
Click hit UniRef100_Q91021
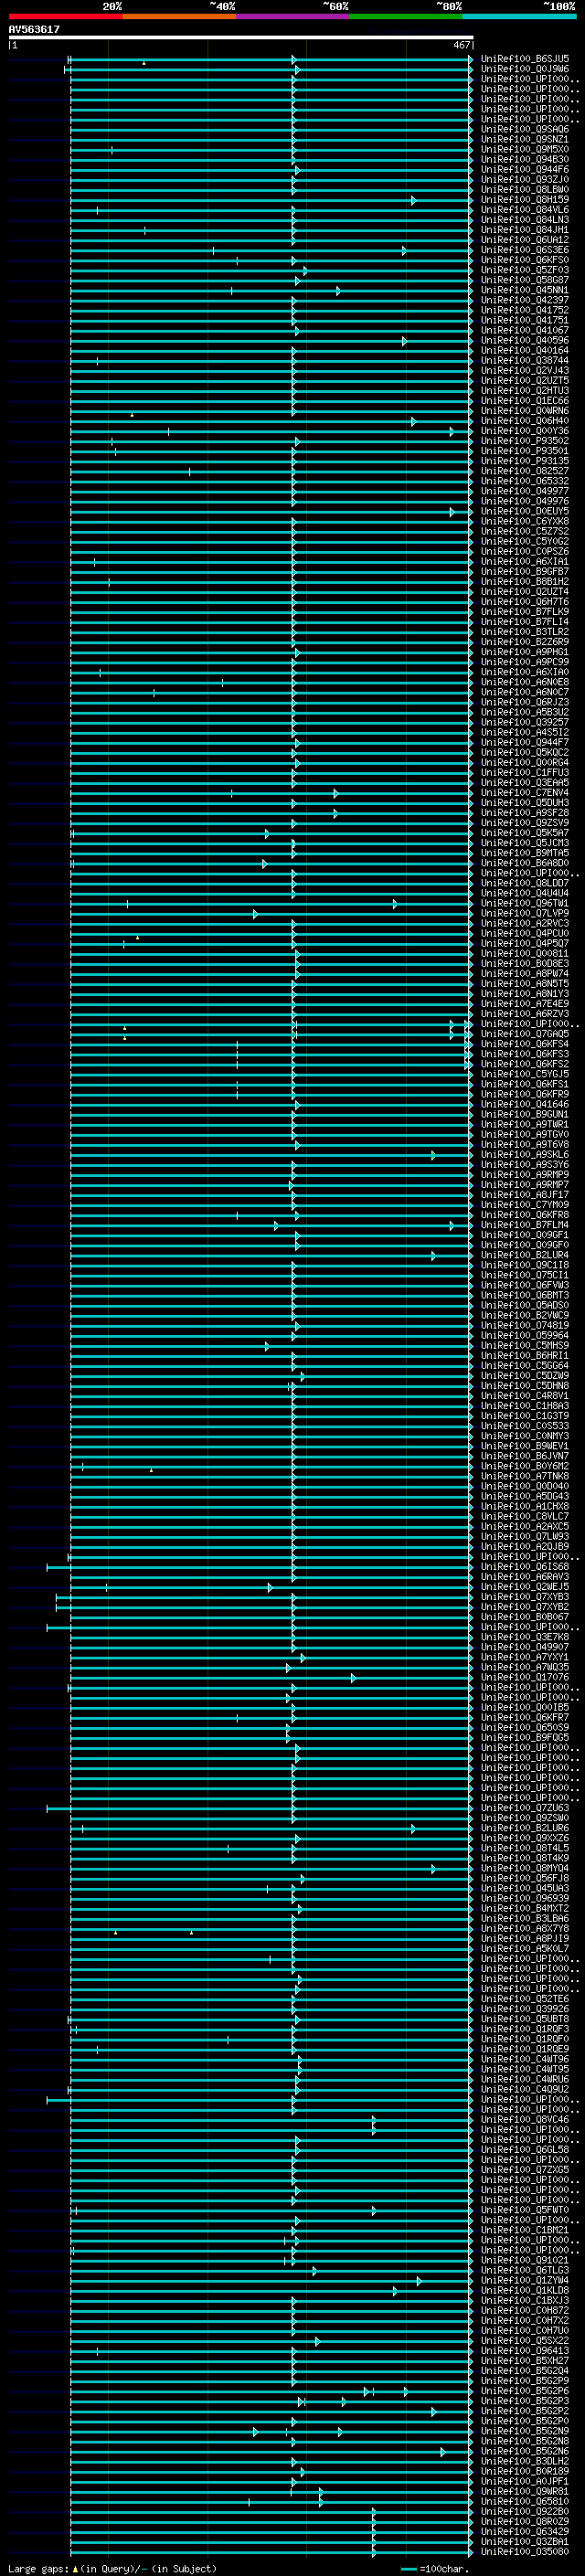[x=525, y=2260]
